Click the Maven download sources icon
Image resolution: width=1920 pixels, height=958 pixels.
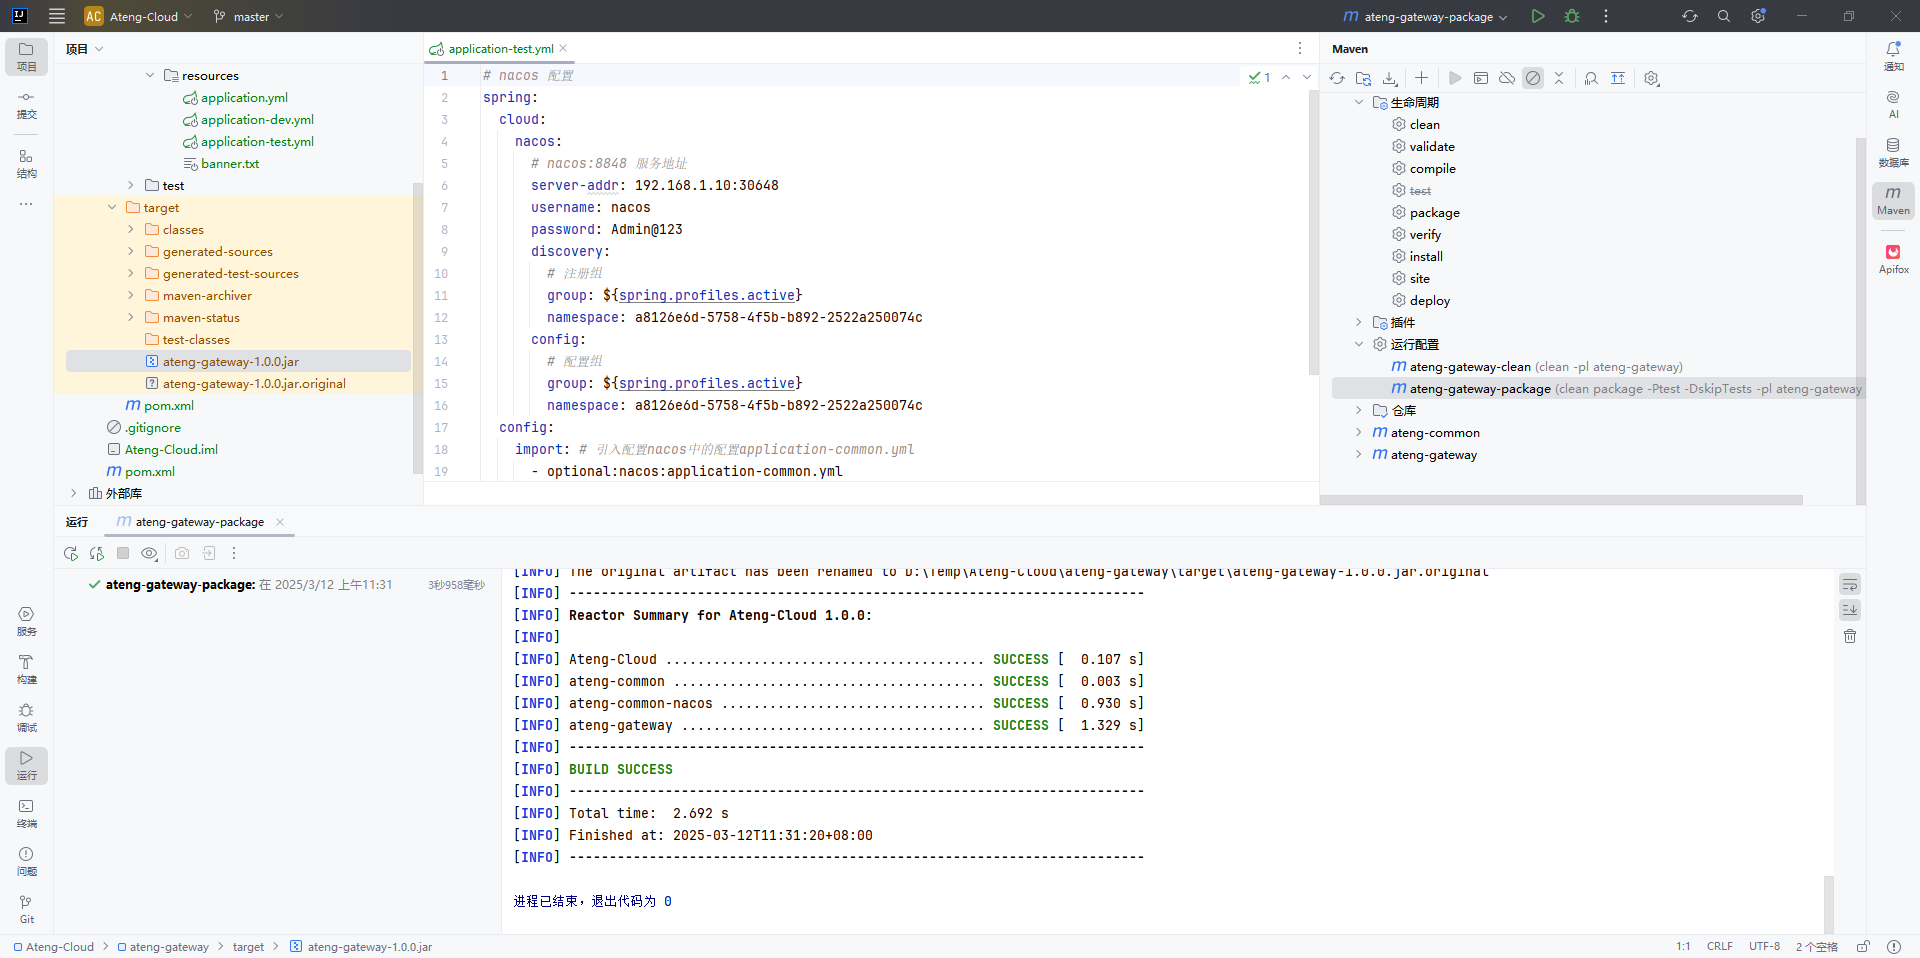click(1390, 78)
